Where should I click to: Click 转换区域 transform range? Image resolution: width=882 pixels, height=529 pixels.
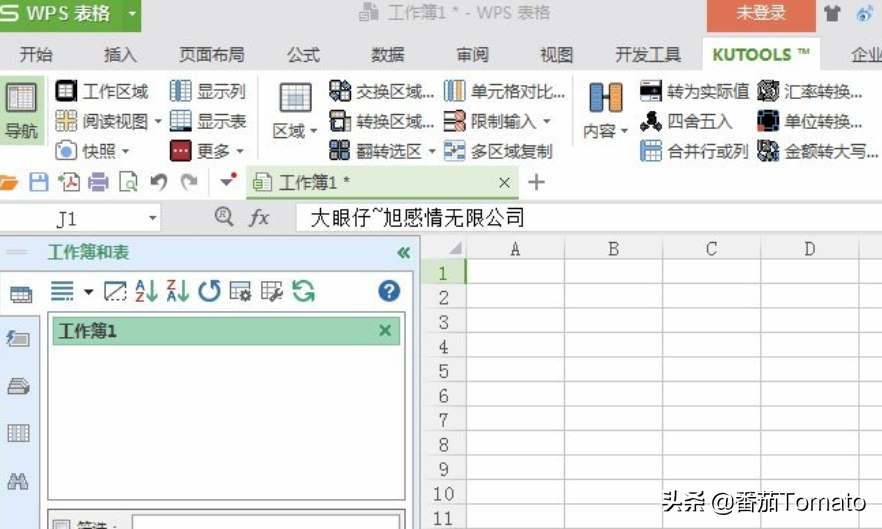(x=381, y=121)
